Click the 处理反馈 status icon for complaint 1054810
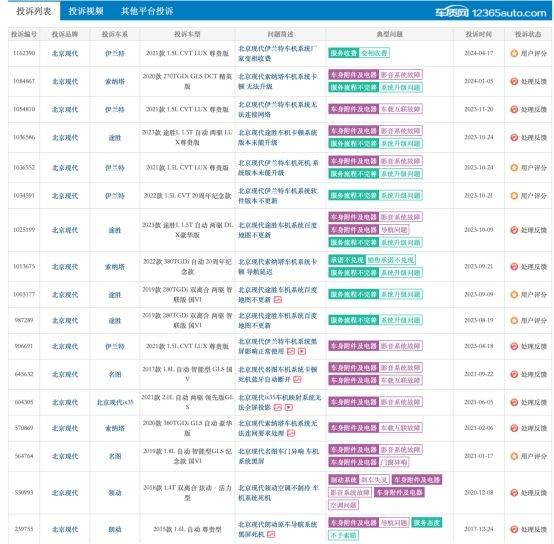Screen dimensions: 554x544 [x=514, y=110]
